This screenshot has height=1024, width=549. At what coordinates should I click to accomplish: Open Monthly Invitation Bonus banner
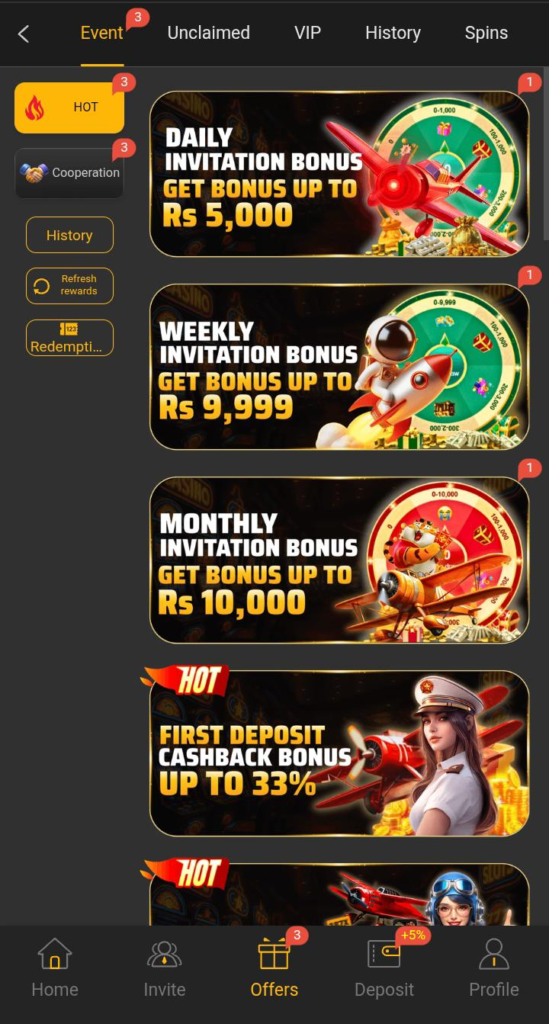click(x=339, y=560)
